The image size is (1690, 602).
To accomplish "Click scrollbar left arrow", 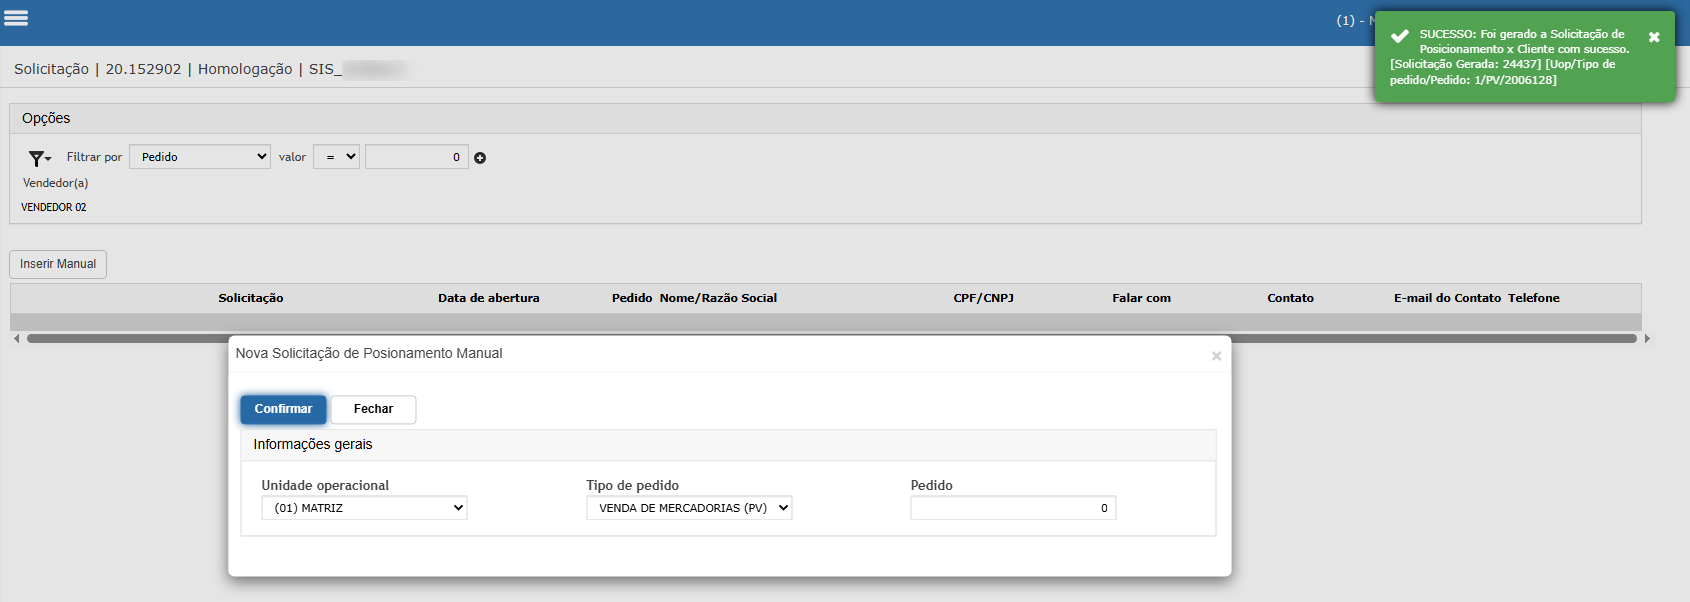I will pyautogui.click(x=16, y=339).
